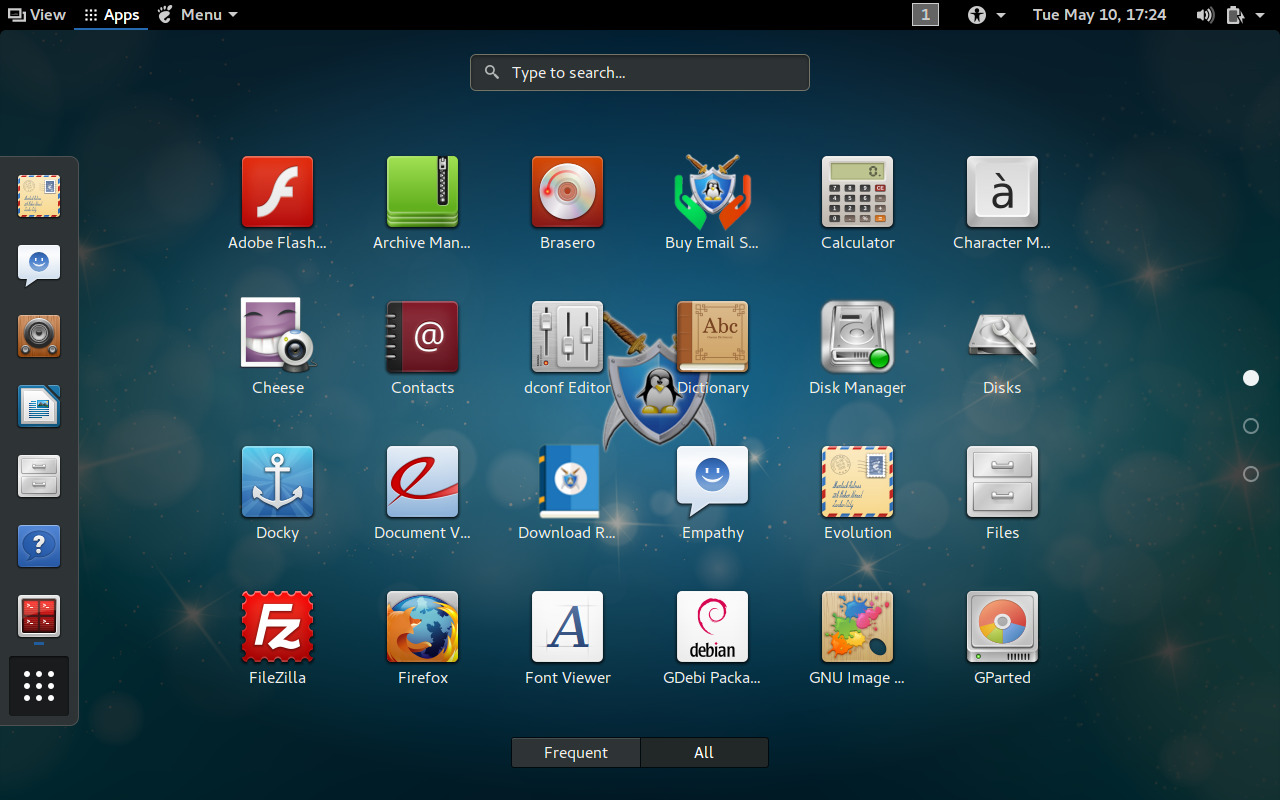Switch to All apps view
Viewport: 1280px width, 800px height.
[704, 752]
